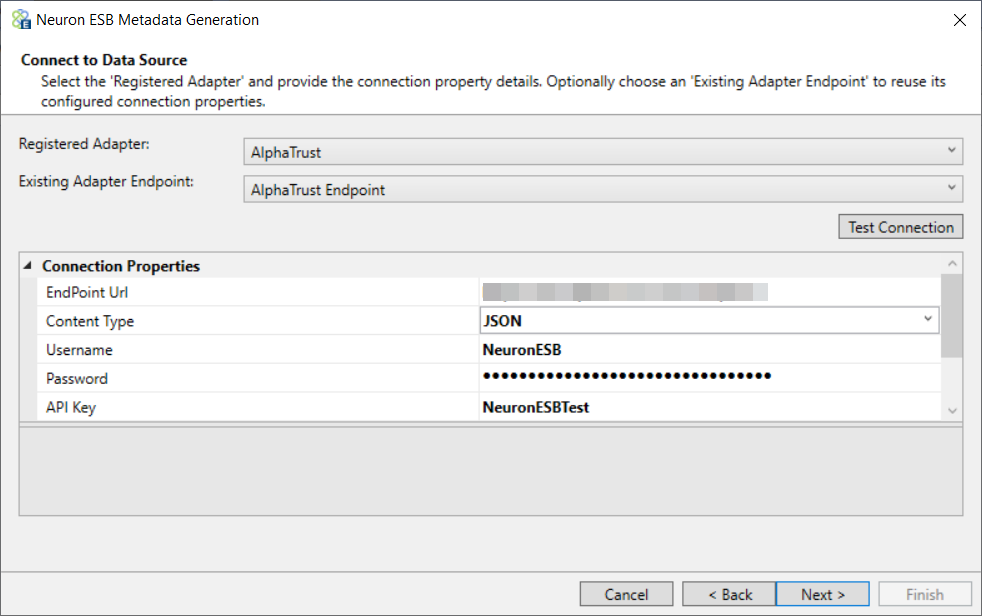Screen dimensions: 982x616
Task: Select the Content Type property label
Action: [90, 321]
